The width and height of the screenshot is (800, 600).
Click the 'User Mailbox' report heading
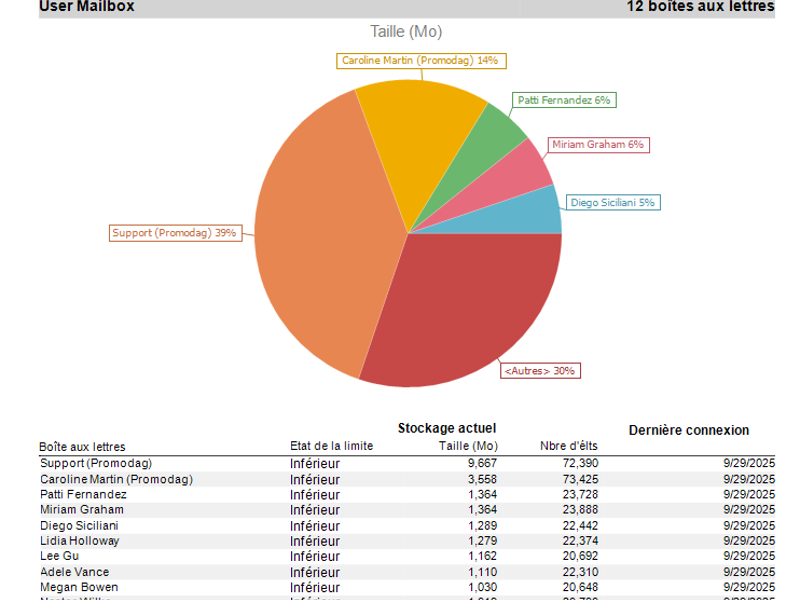(x=86, y=7)
